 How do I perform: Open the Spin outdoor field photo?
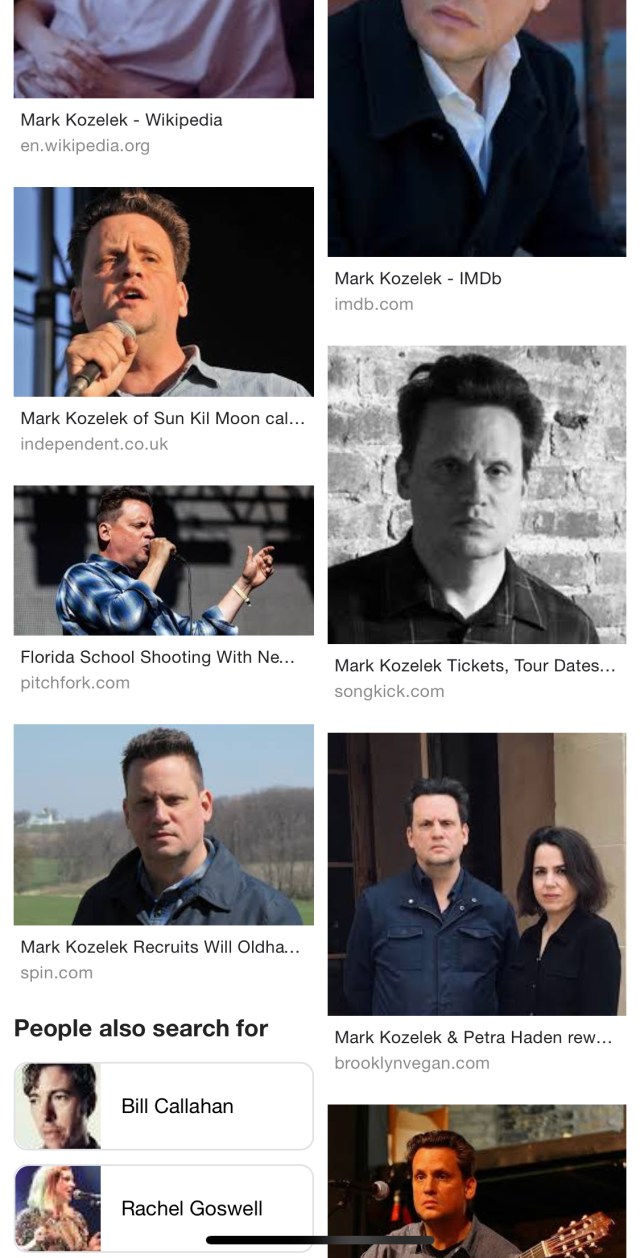[x=164, y=825]
